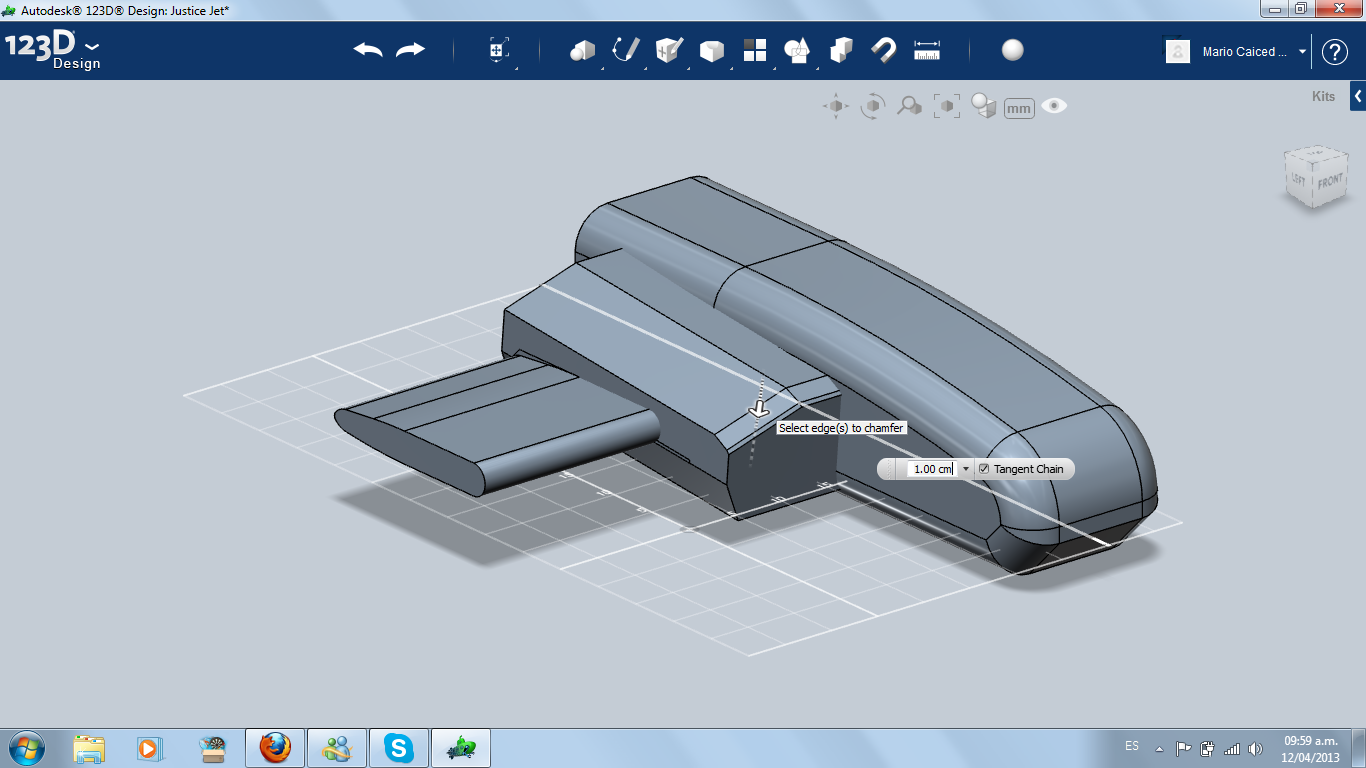The width and height of the screenshot is (1366, 768).
Task: Open the chamfer distance dropdown arrow
Action: coord(965,469)
